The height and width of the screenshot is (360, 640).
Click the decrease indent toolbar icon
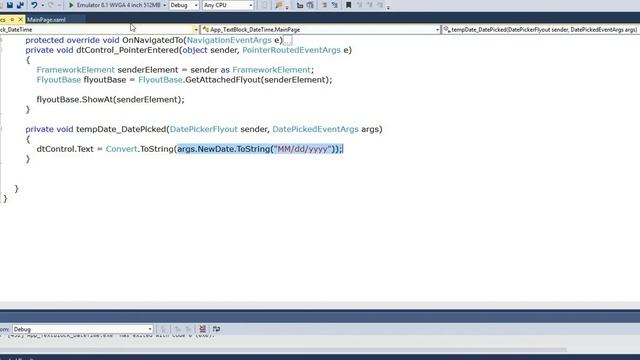point(300,5)
